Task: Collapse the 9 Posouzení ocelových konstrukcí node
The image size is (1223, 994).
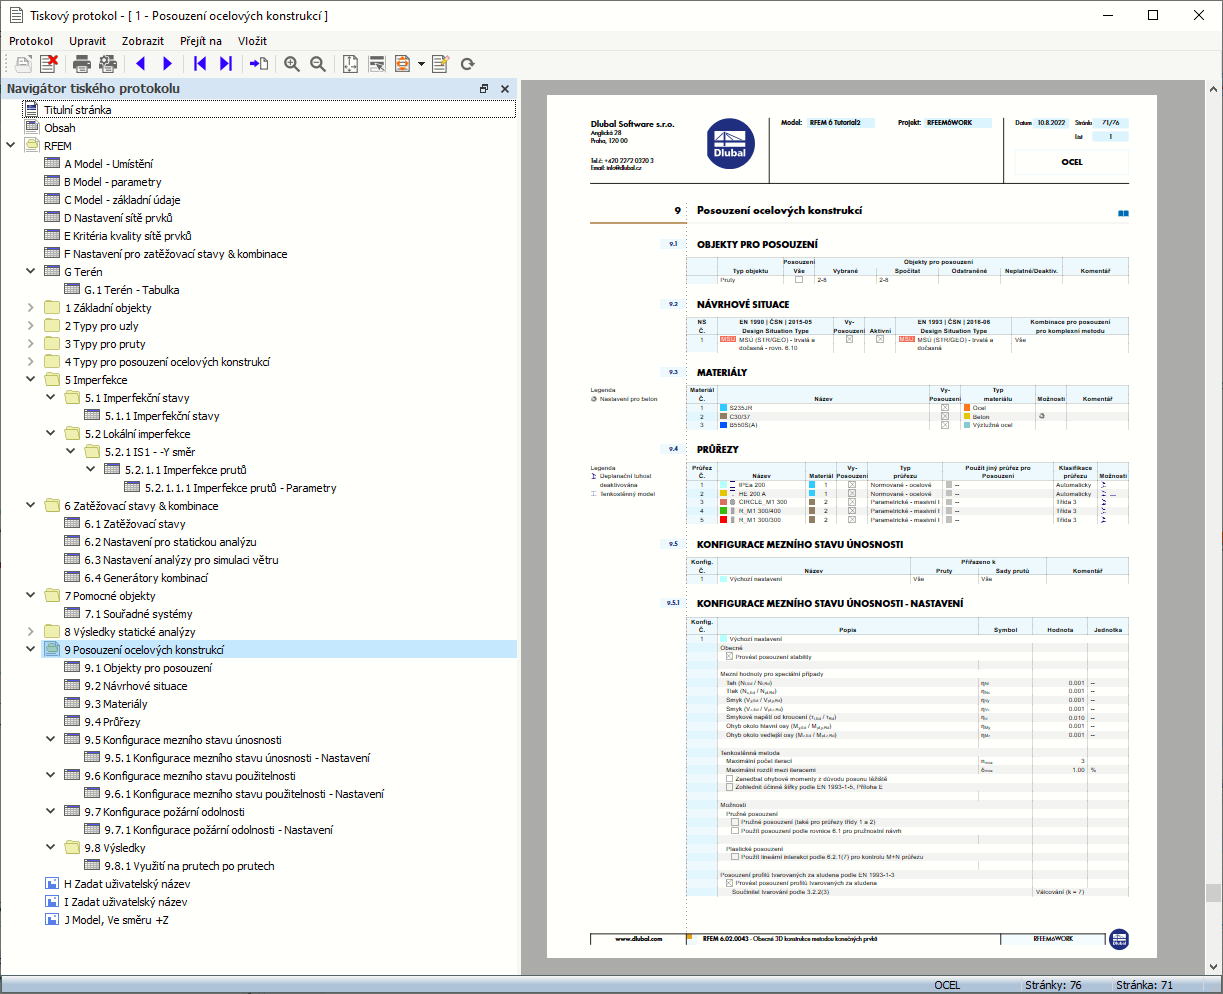Action: (31, 650)
